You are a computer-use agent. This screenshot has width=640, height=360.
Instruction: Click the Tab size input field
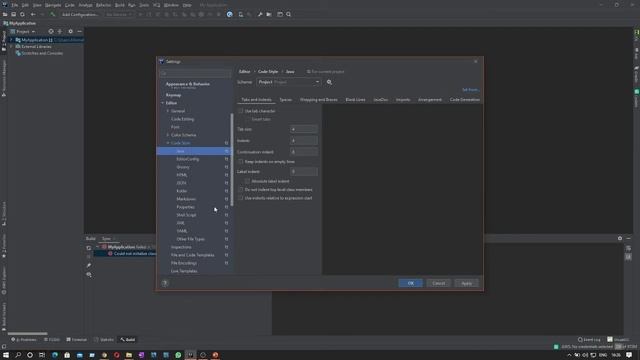tap(304, 129)
